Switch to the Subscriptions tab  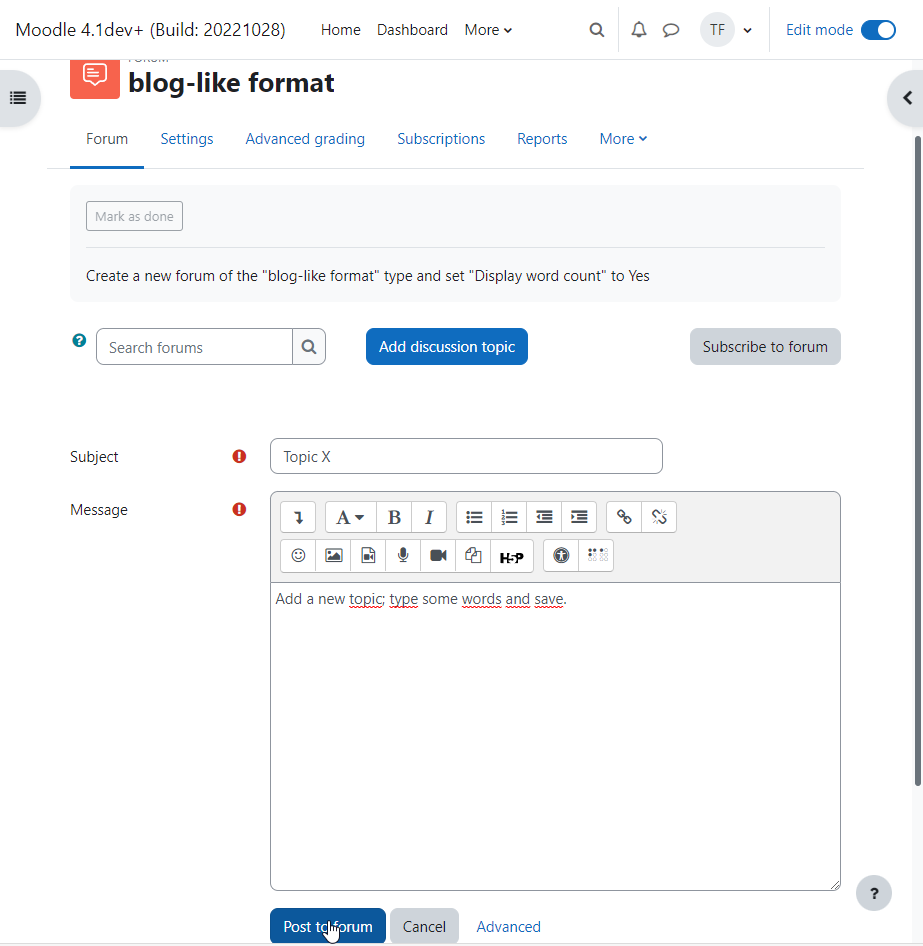tap(441, 139)
